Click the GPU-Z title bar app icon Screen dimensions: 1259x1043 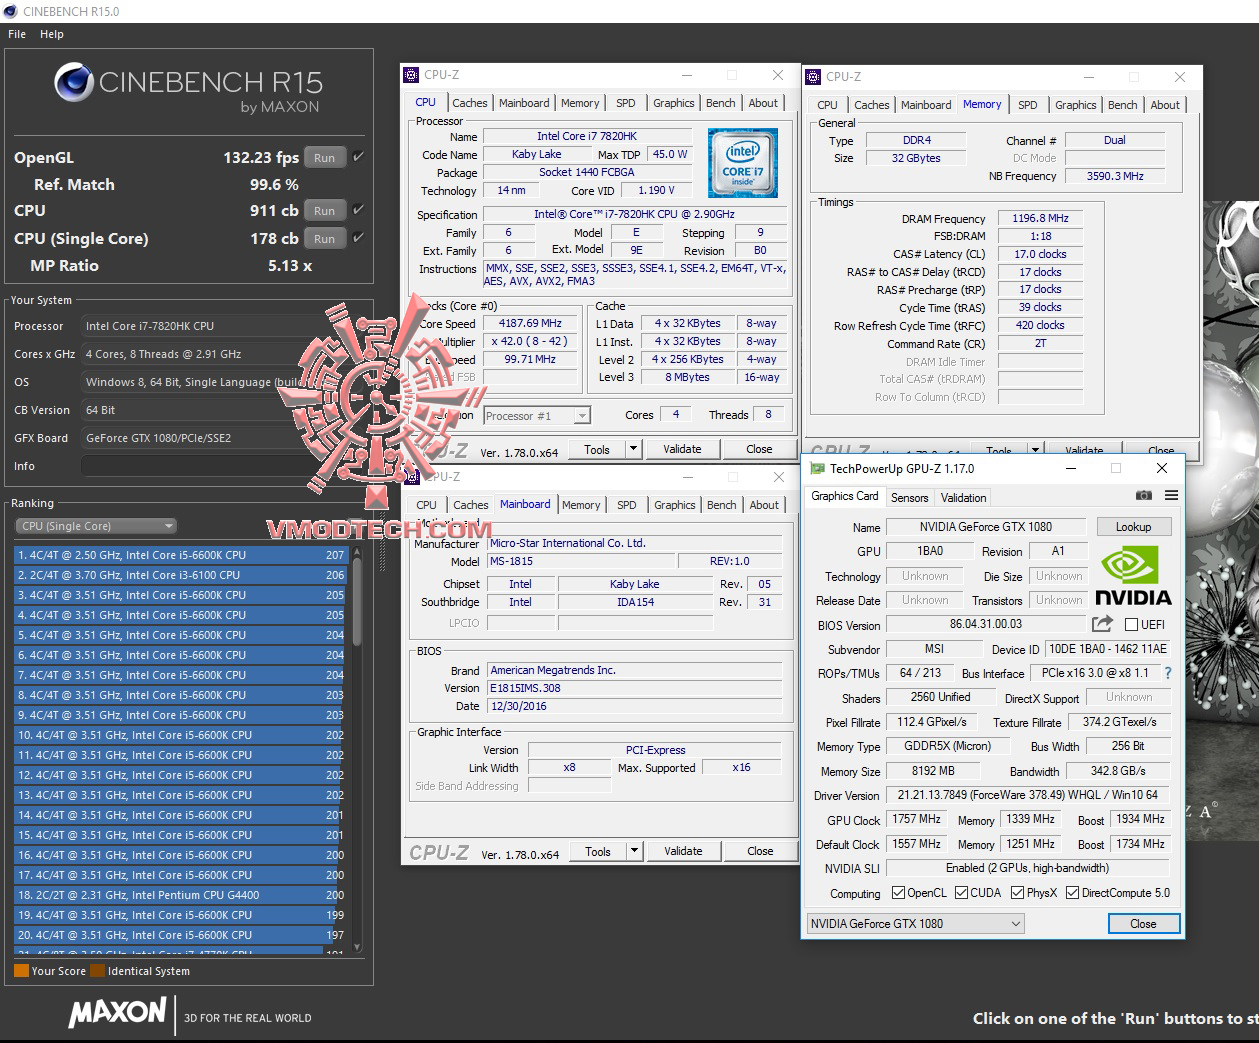pyautogui.click(x=817, y=468)
